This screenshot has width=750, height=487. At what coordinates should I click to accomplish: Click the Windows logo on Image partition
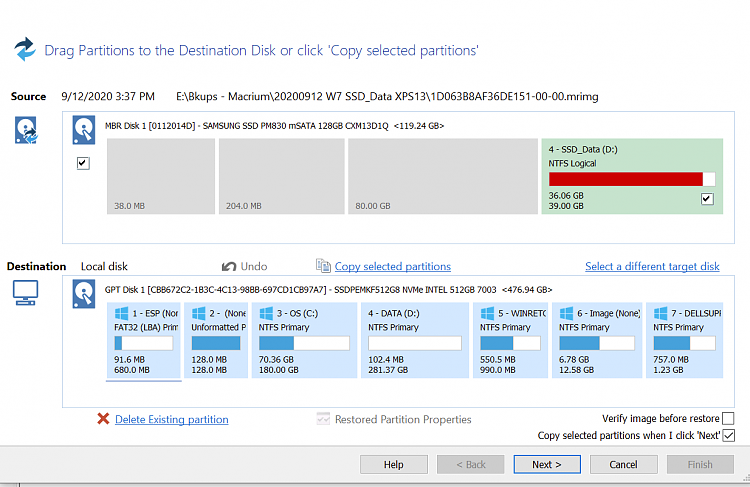(566, 313)
